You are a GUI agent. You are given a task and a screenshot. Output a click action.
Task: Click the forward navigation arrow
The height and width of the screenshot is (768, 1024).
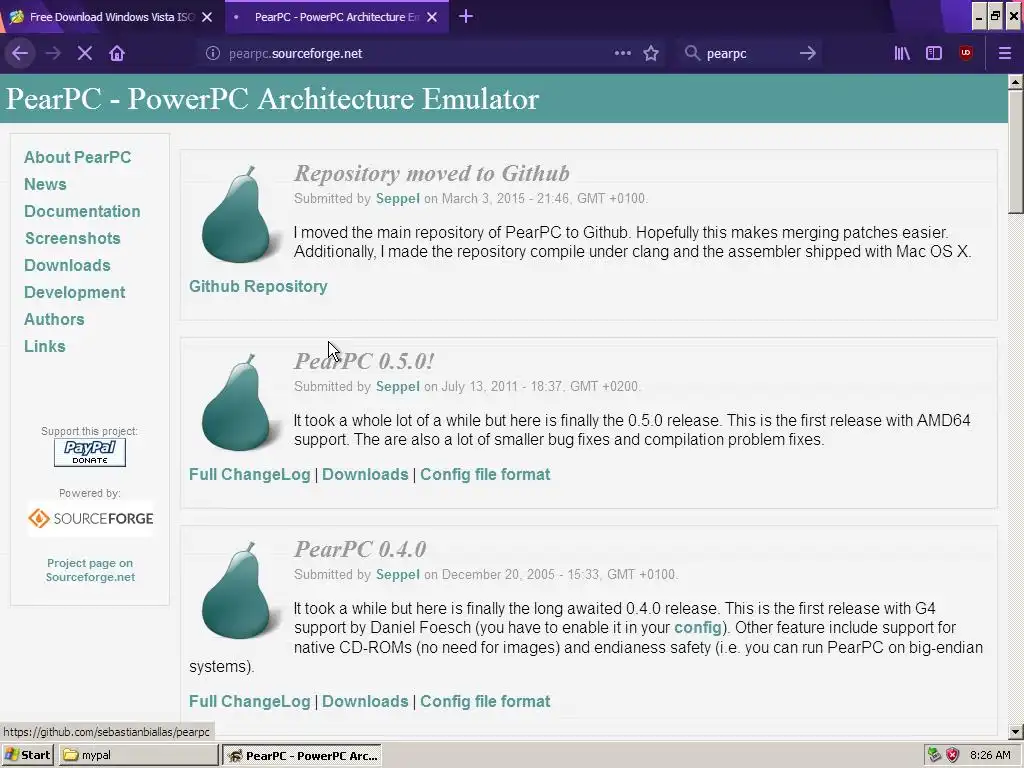tap(53, 54)
